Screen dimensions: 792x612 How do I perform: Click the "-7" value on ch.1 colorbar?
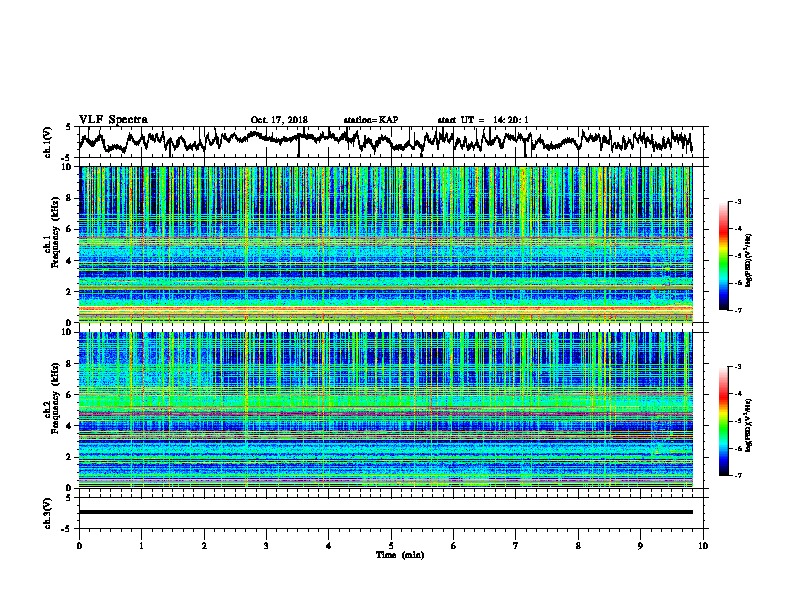pyautogui.click(x=738, y=310)
